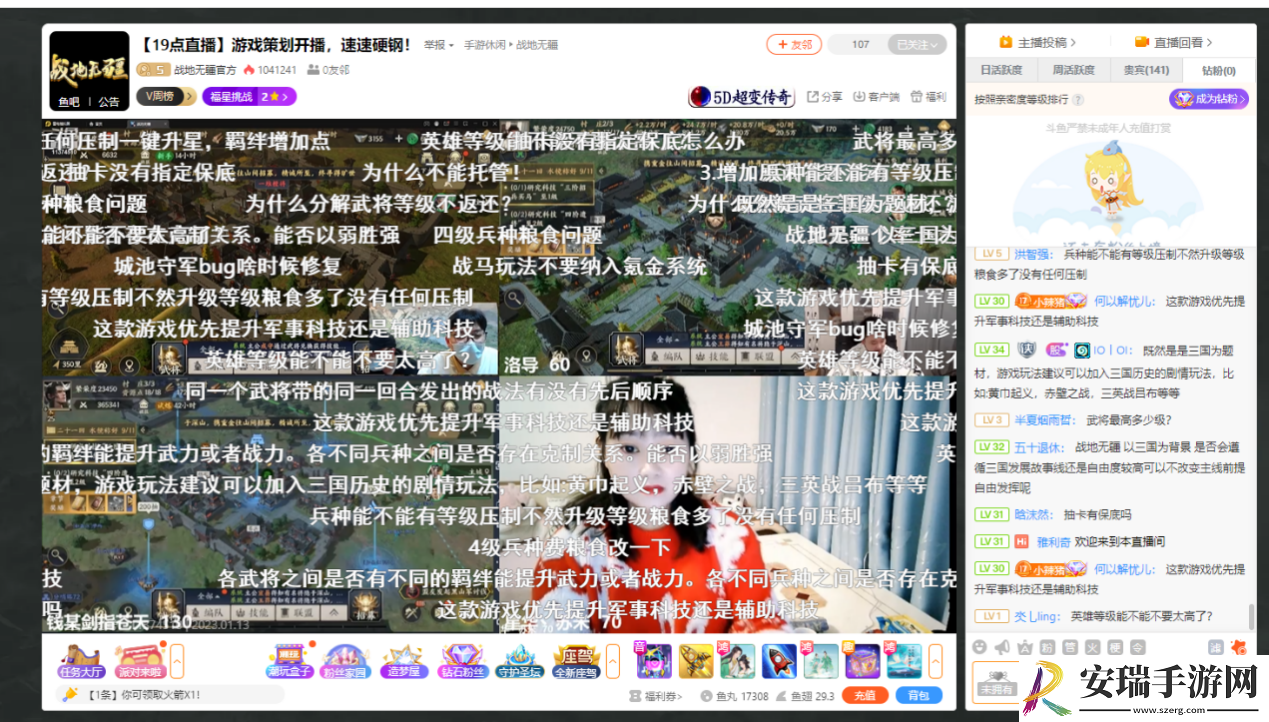This screenshot has height=722, width=1269.
Task: Switch to the 贵宾(141) tab
Action: coord(1146,70)
